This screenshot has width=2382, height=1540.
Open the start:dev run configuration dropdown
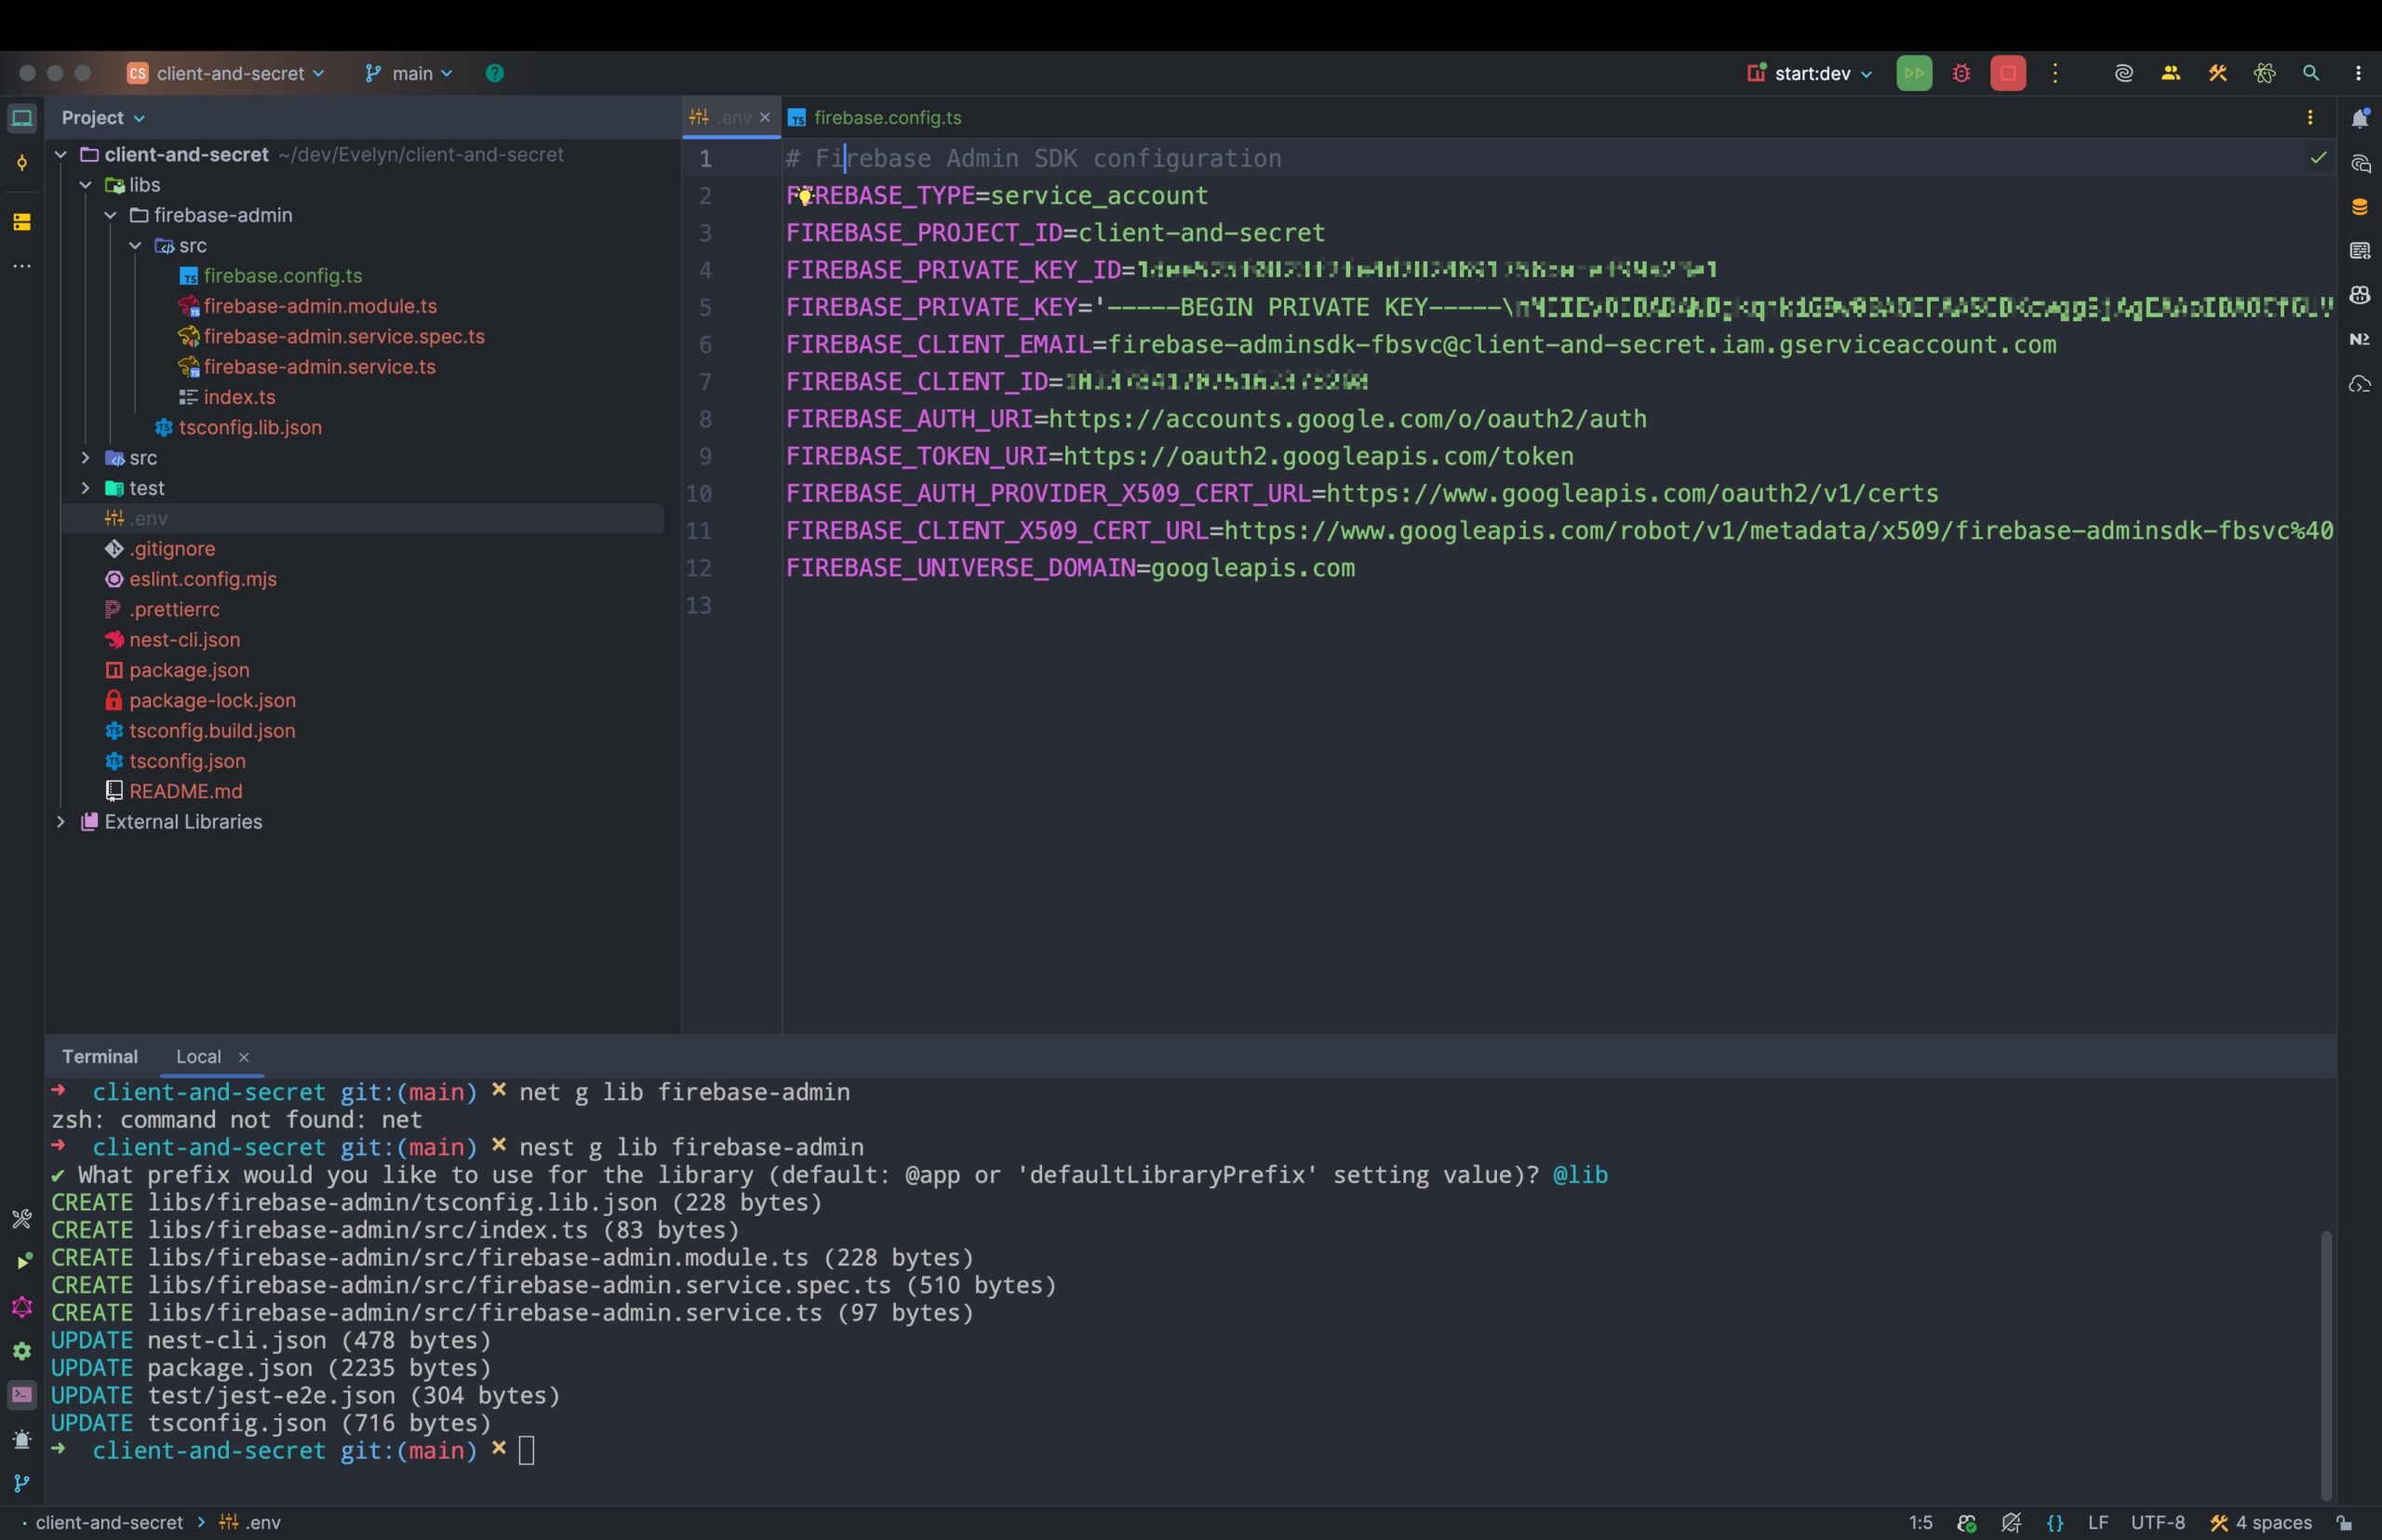[1810, 73]
